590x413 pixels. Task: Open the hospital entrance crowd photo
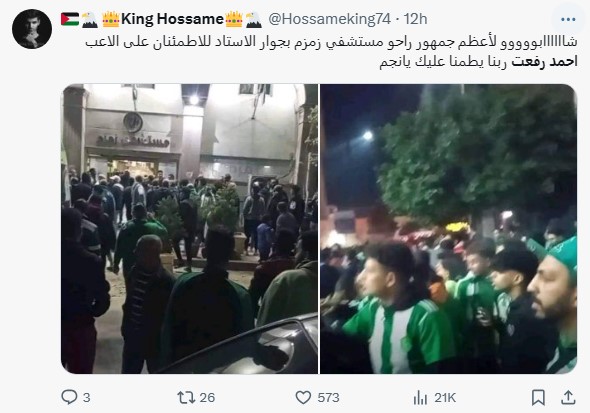[190, 229]
